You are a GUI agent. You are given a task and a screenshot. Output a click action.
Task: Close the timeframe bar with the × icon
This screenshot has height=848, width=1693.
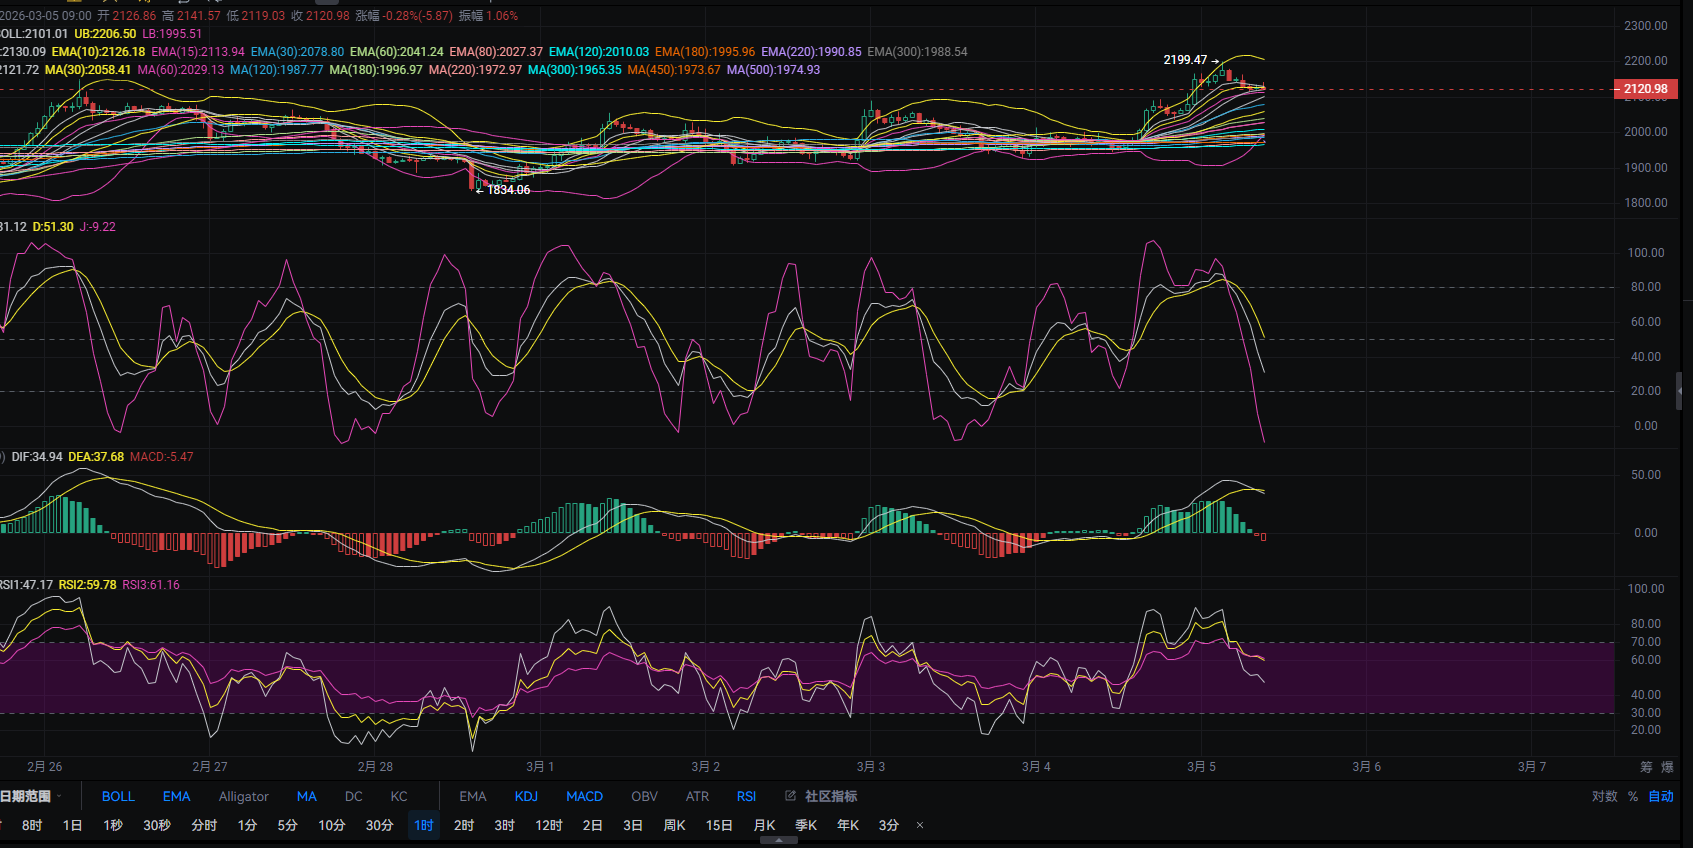[x=920, y=825]
